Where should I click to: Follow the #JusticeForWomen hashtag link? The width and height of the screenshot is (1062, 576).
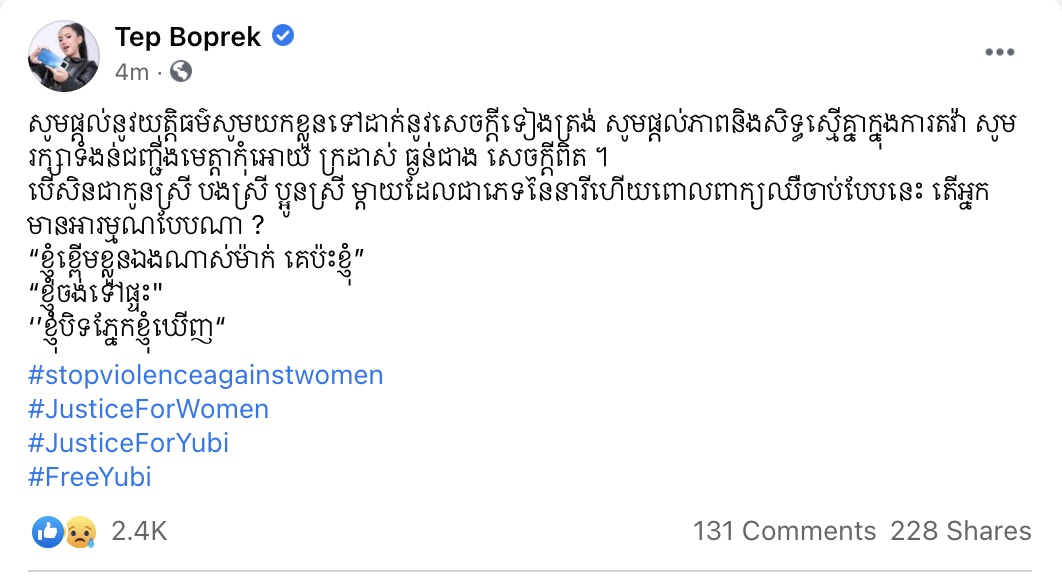149,409
